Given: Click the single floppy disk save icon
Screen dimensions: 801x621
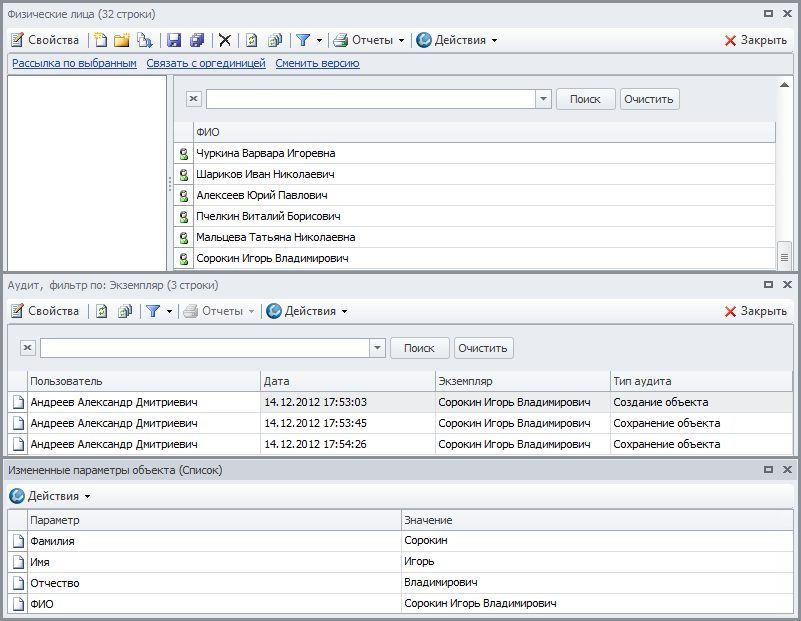Looking at the screenshot, I should click(174, 40).
